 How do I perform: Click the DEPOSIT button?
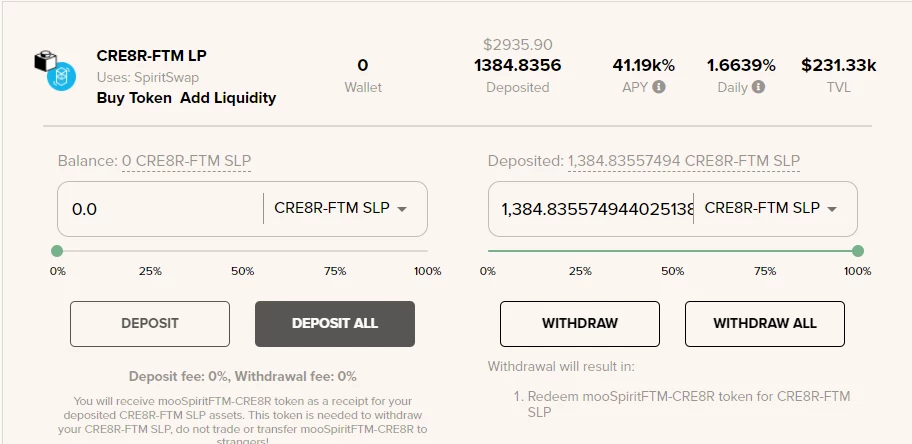click(150, 324)
